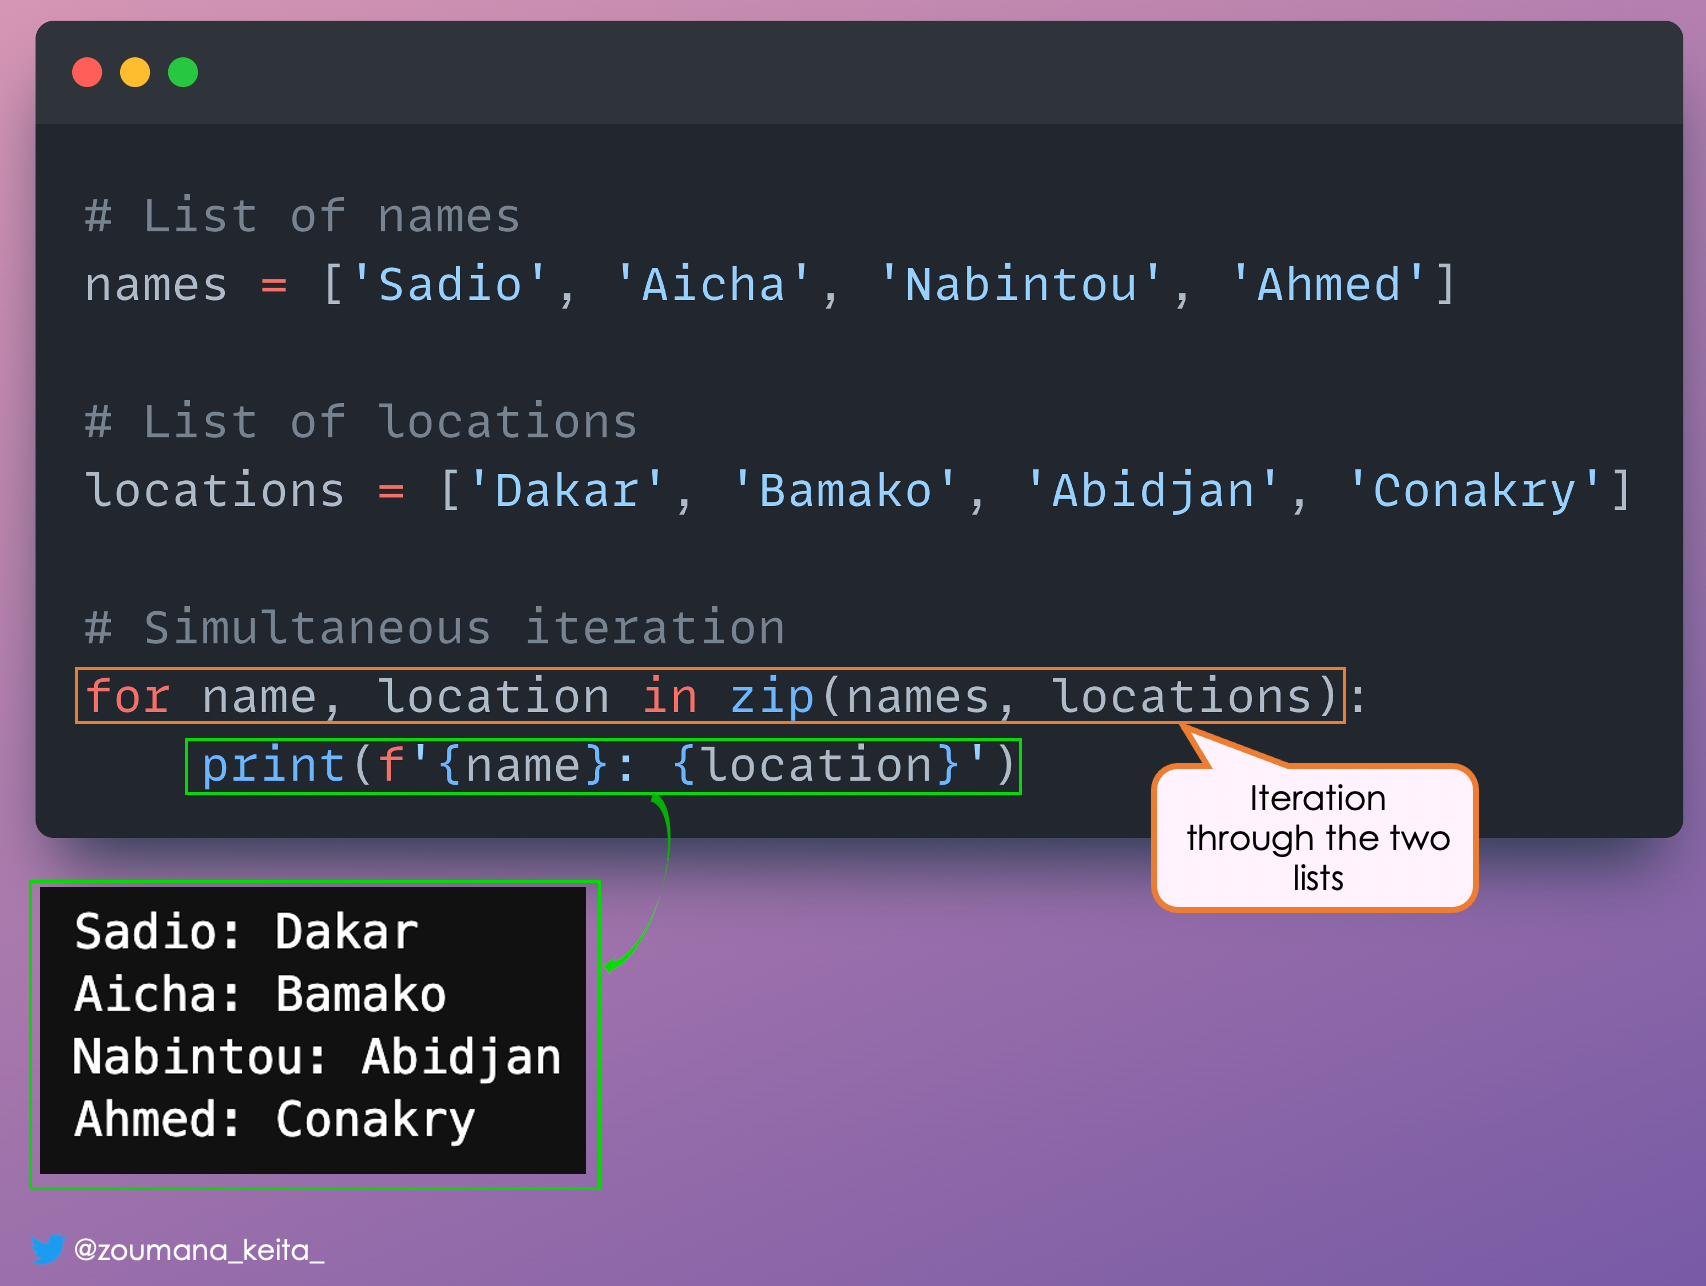Click the green maximize dot
Screen dimensions: 1706x1286
tap(183, 73)
